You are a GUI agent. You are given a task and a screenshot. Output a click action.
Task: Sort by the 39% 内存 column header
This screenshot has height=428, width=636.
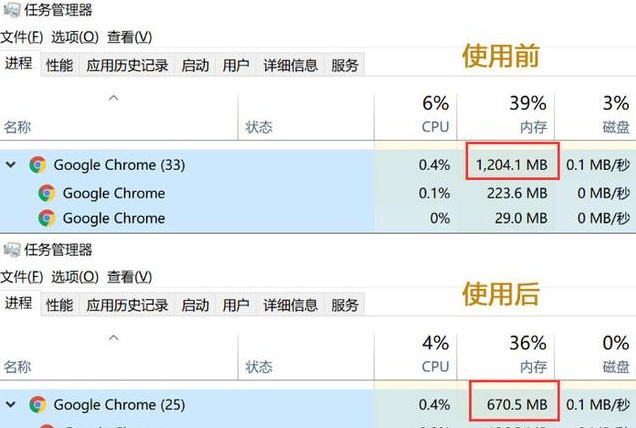click(x=506, y=114)
